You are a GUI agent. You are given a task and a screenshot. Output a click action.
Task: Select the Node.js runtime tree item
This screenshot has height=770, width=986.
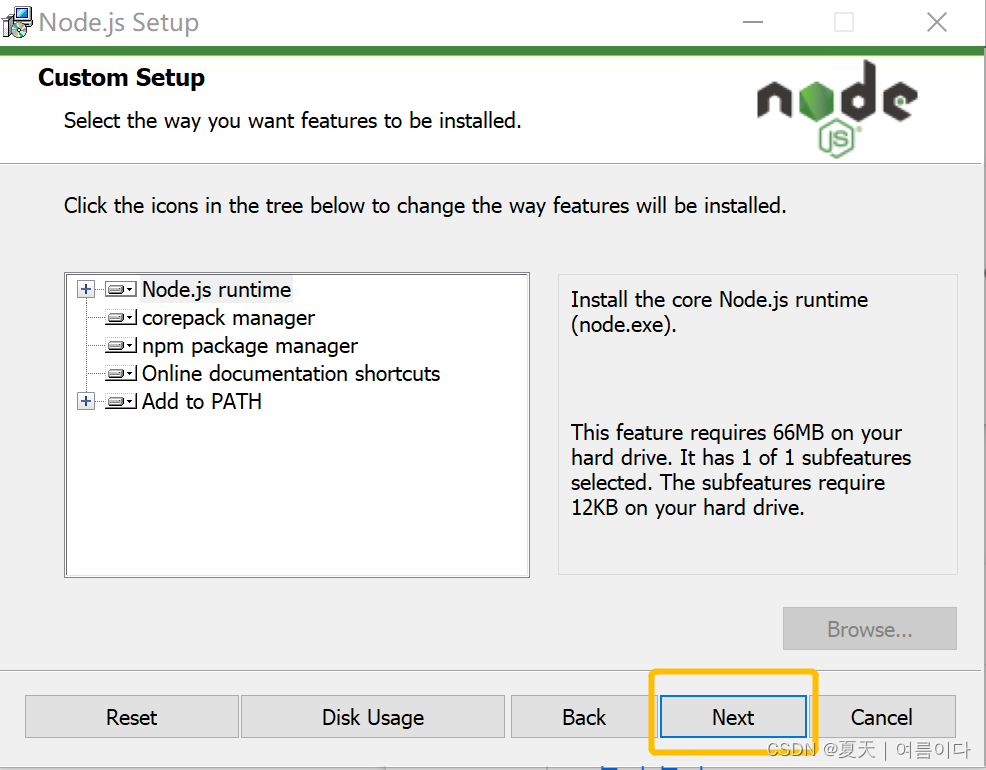[x=216, y=290]
